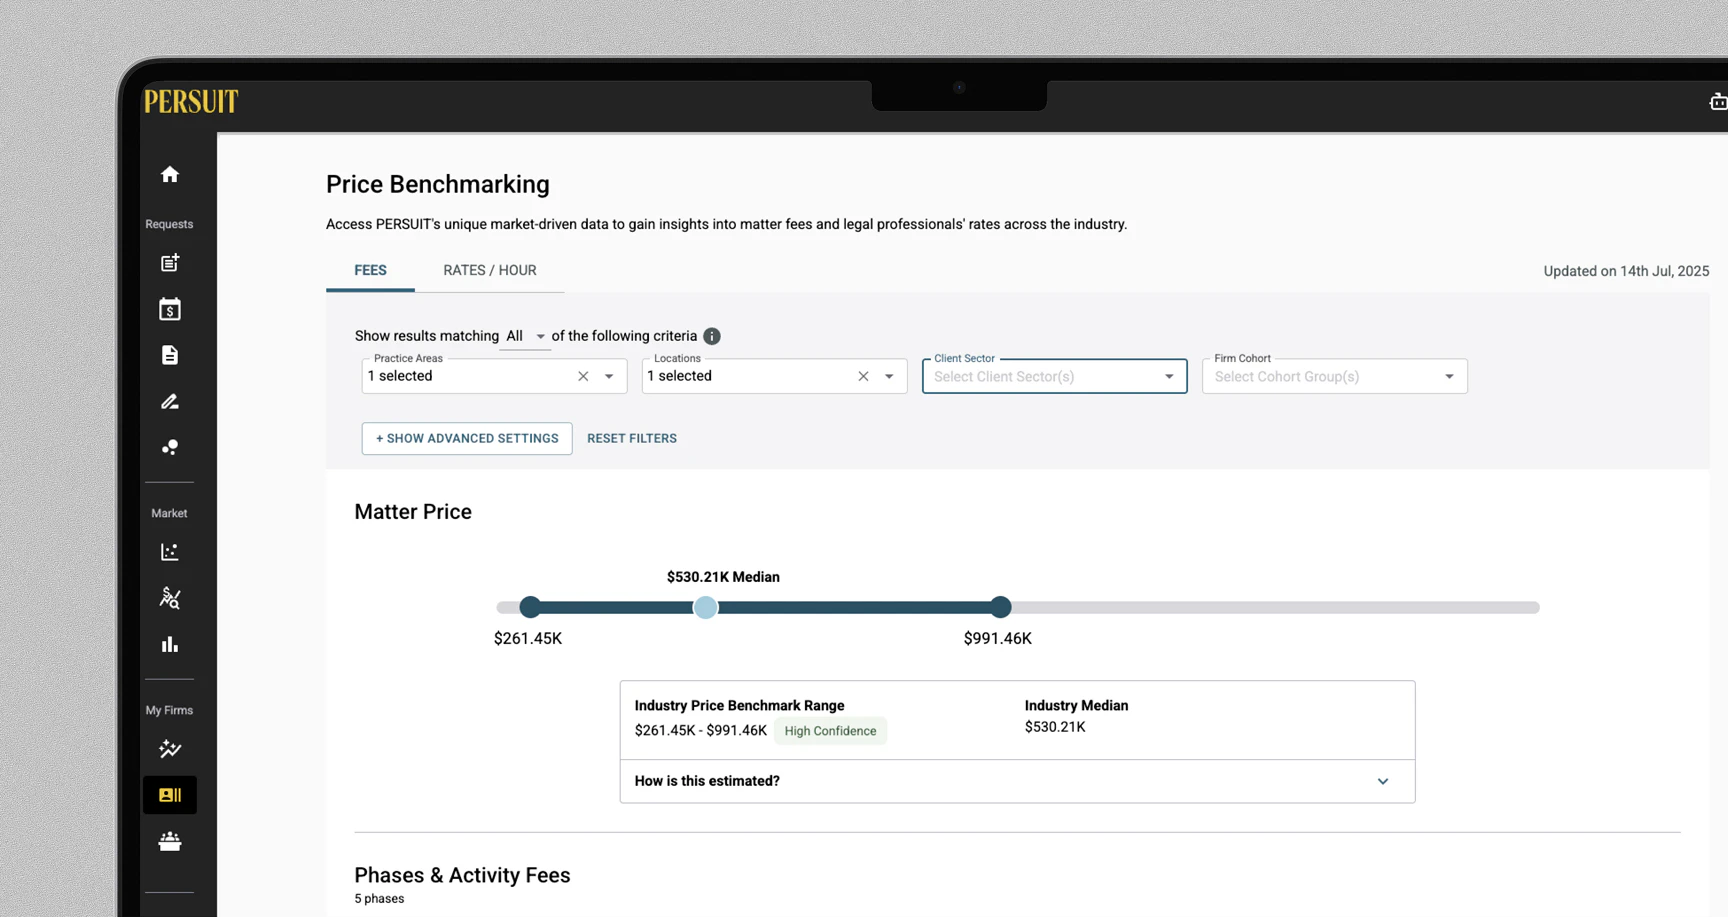Screen dimensions: 1728x917
Task: Open the 'All' matching criteria dropdown
Action: pos(525,336)
